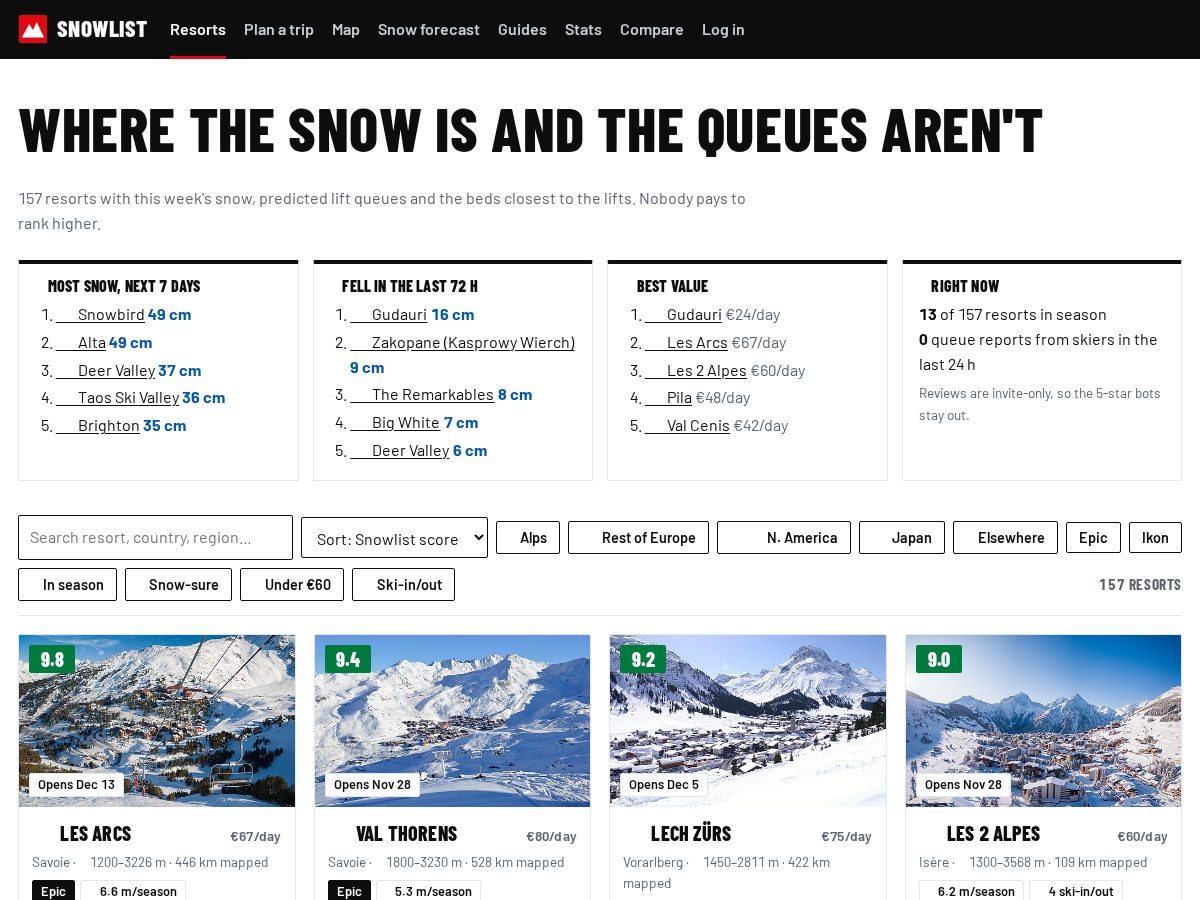
Task: Open Les Arcs in Best Value list
Action: pyautogui.click(x=686, y=342)
